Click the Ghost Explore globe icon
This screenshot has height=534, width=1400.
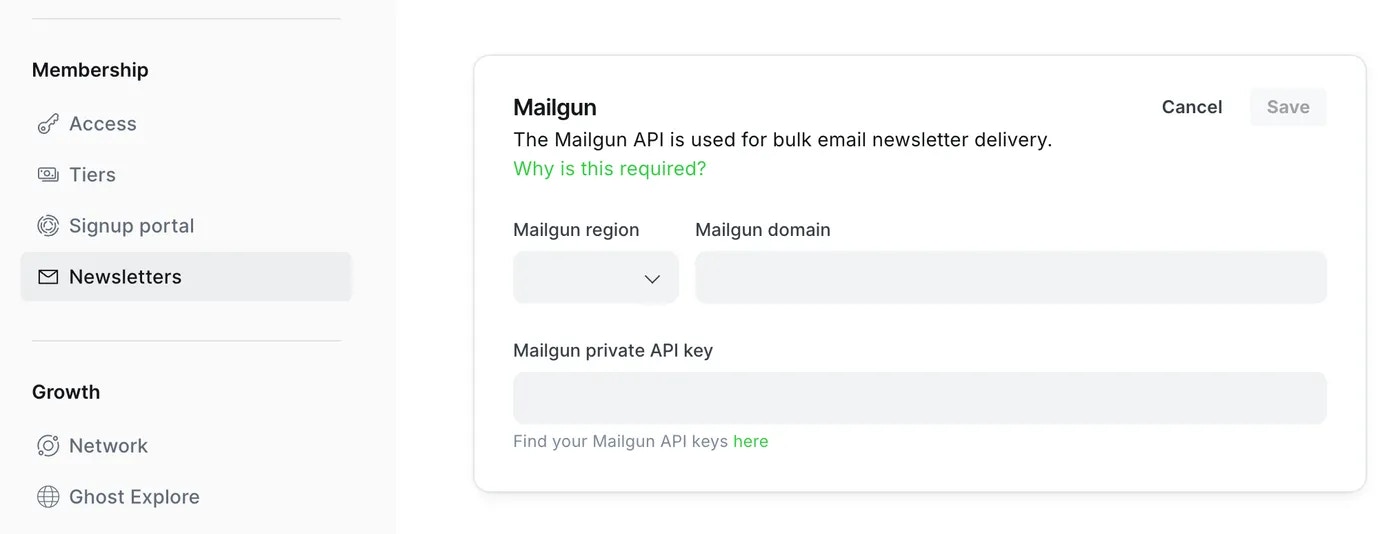coord(48,497)
